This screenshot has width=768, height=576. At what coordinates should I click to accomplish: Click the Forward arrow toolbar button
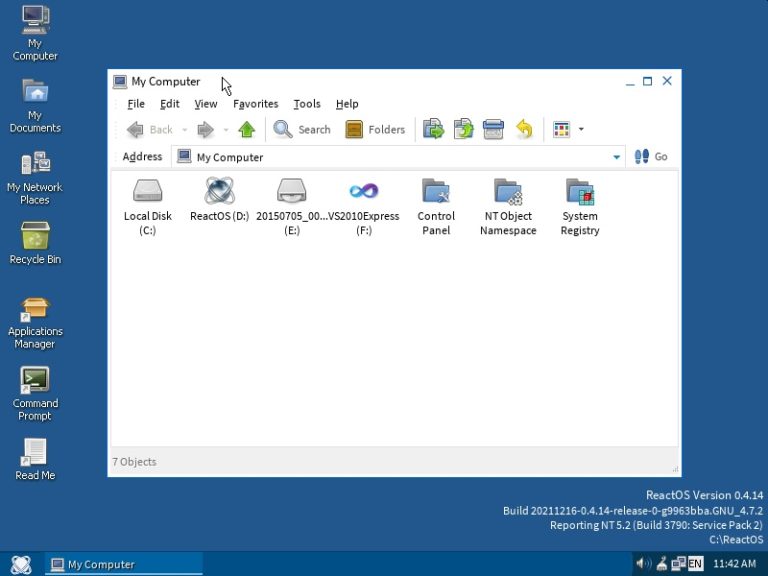click(206, 130)
